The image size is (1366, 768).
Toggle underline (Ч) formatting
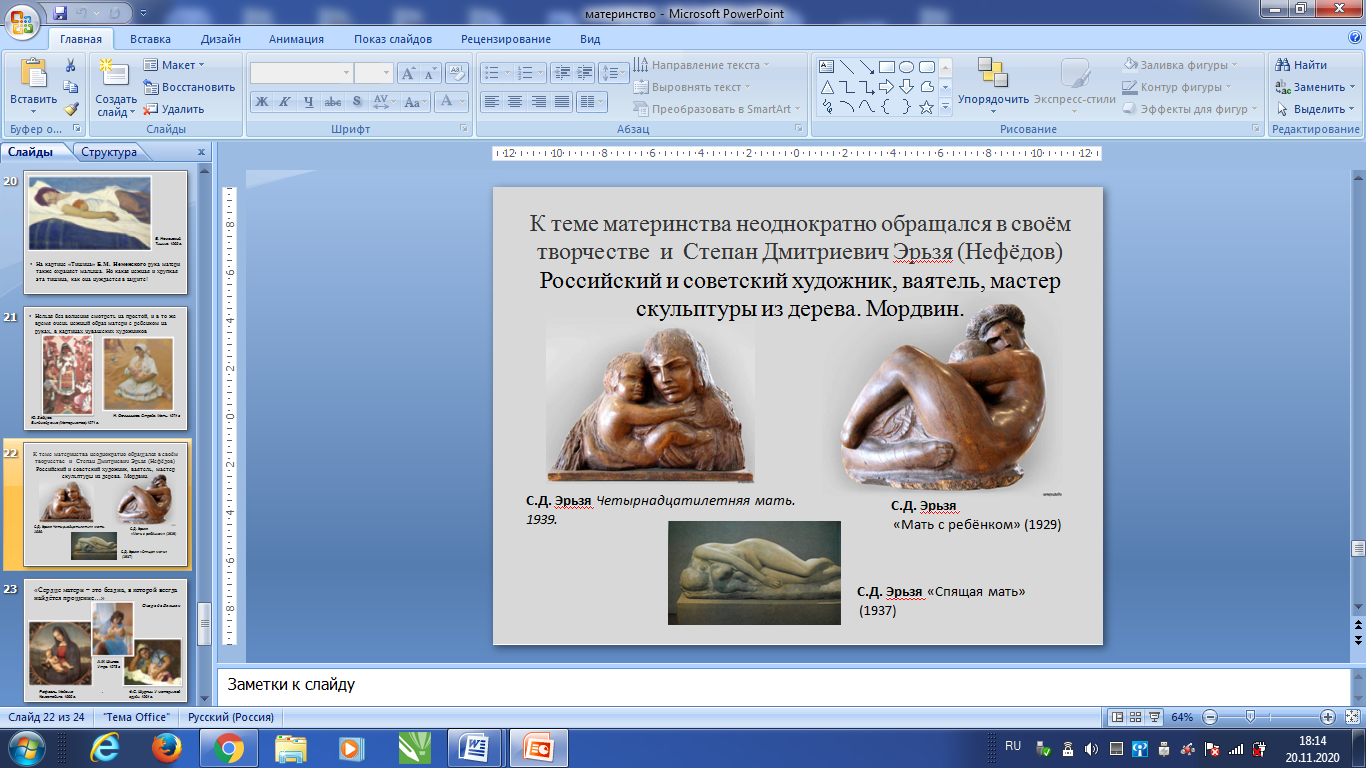(x=308, y=101)
